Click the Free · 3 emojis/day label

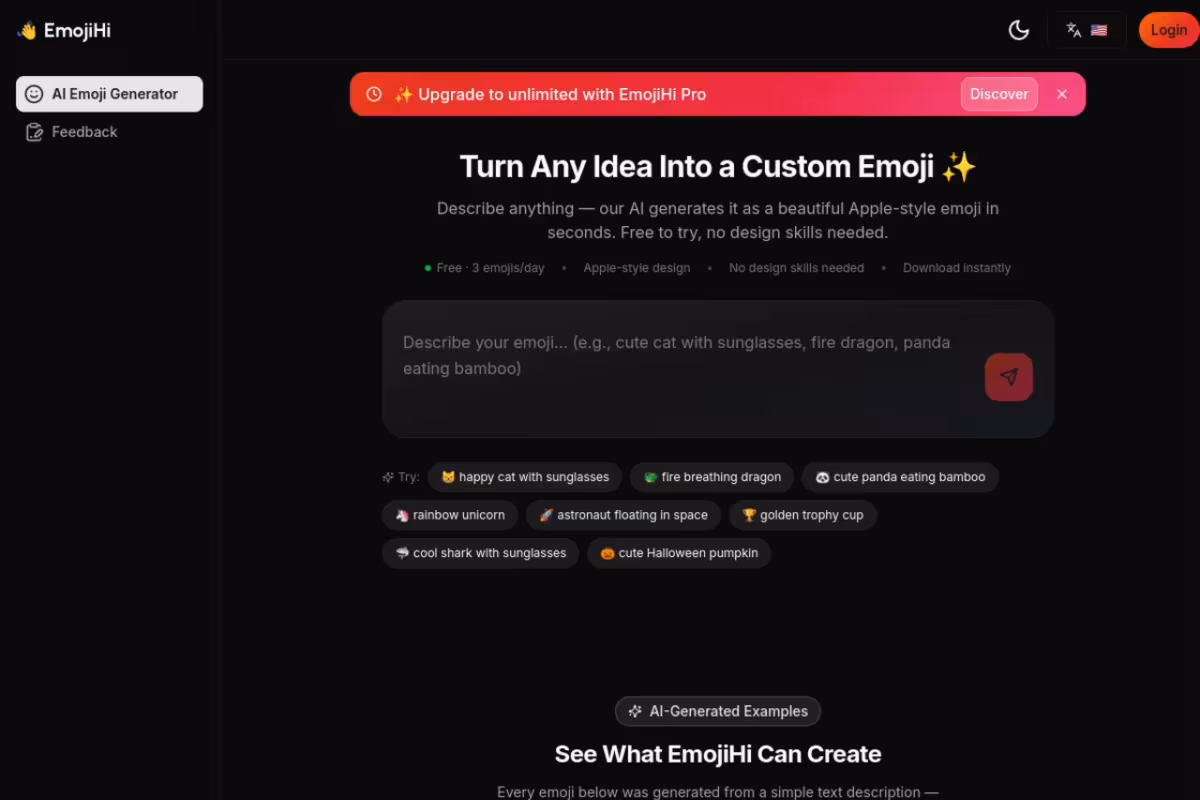pos(484,268)
